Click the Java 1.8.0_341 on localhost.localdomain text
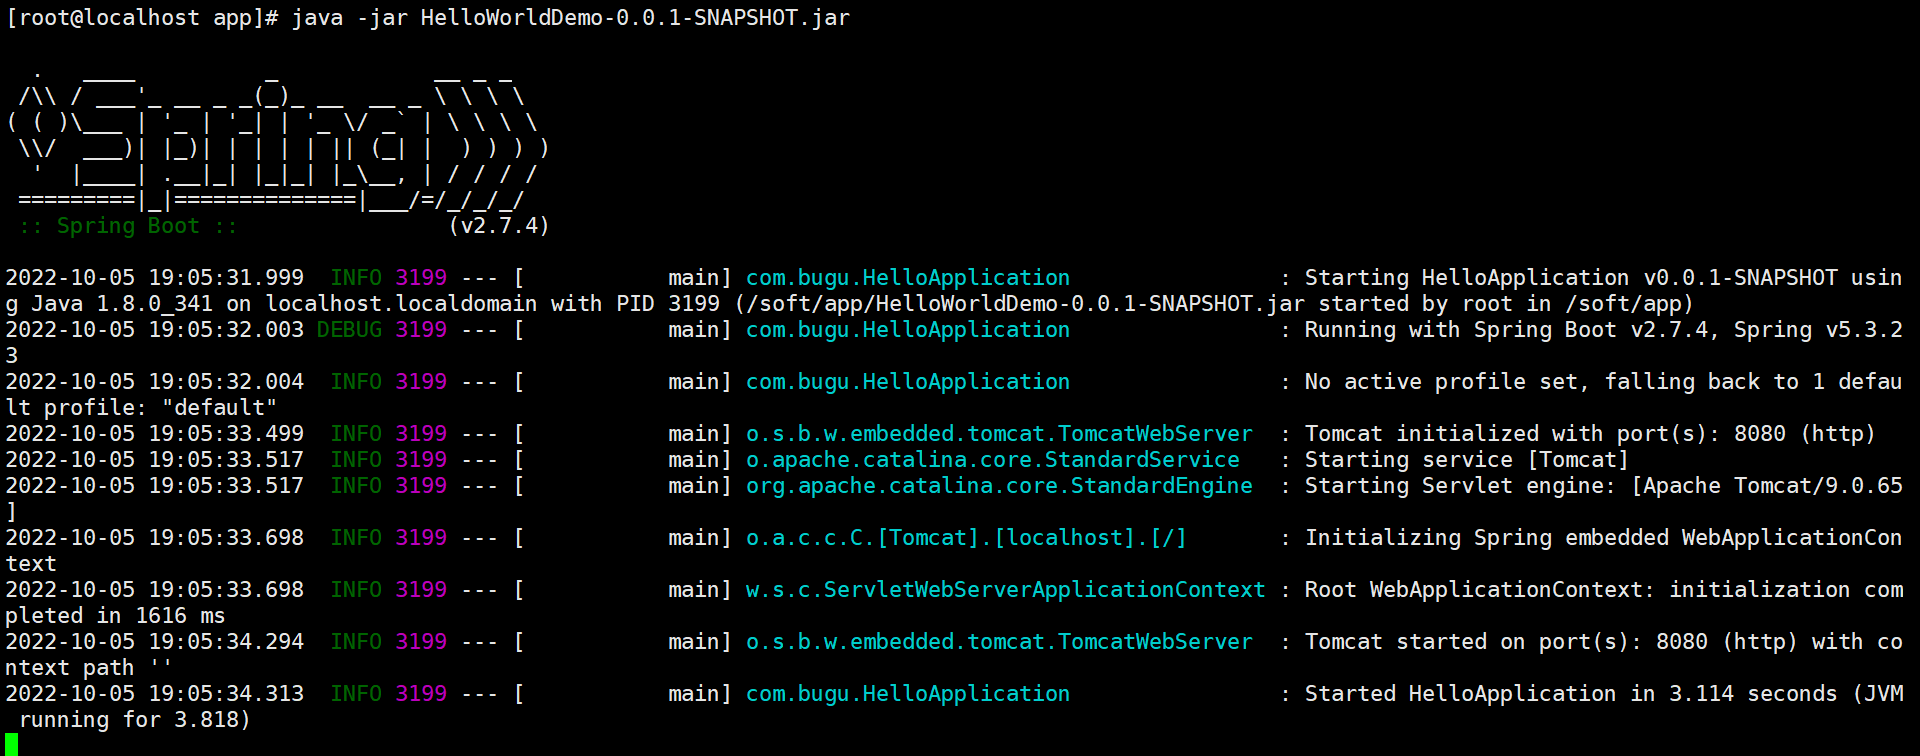Screen dimensions: 1920x756 284,304
